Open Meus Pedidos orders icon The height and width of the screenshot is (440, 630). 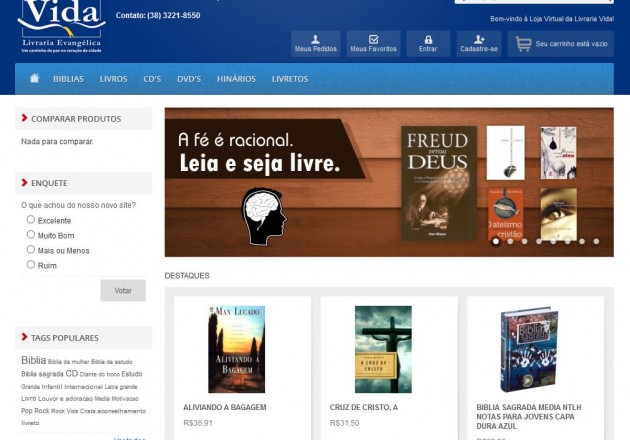[x=315, y=39]
